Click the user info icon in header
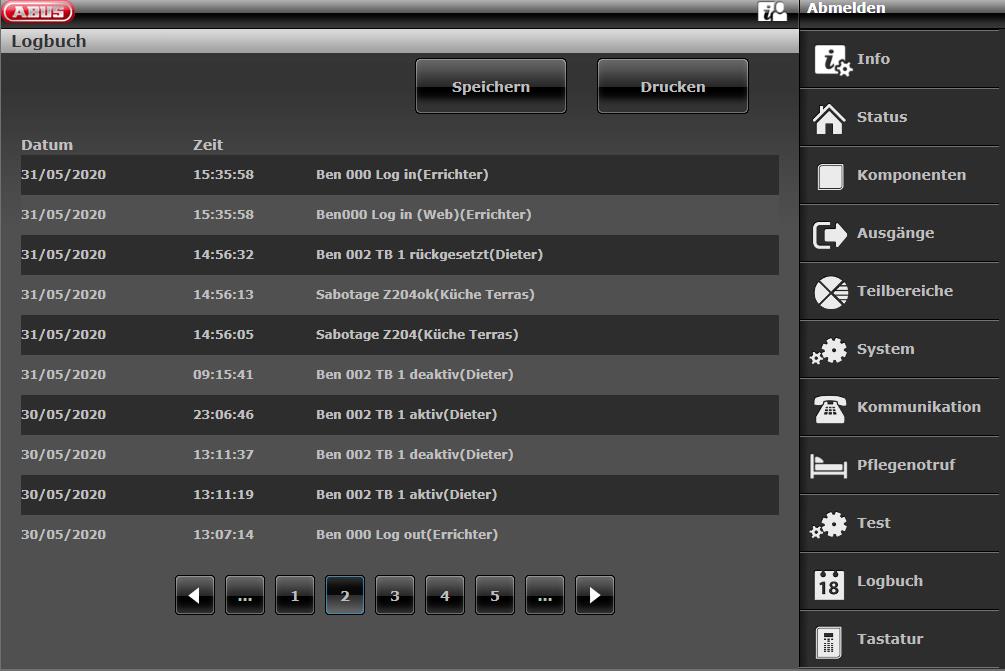The width and height of the screenshot is (1005, 671). click(772, 11)
